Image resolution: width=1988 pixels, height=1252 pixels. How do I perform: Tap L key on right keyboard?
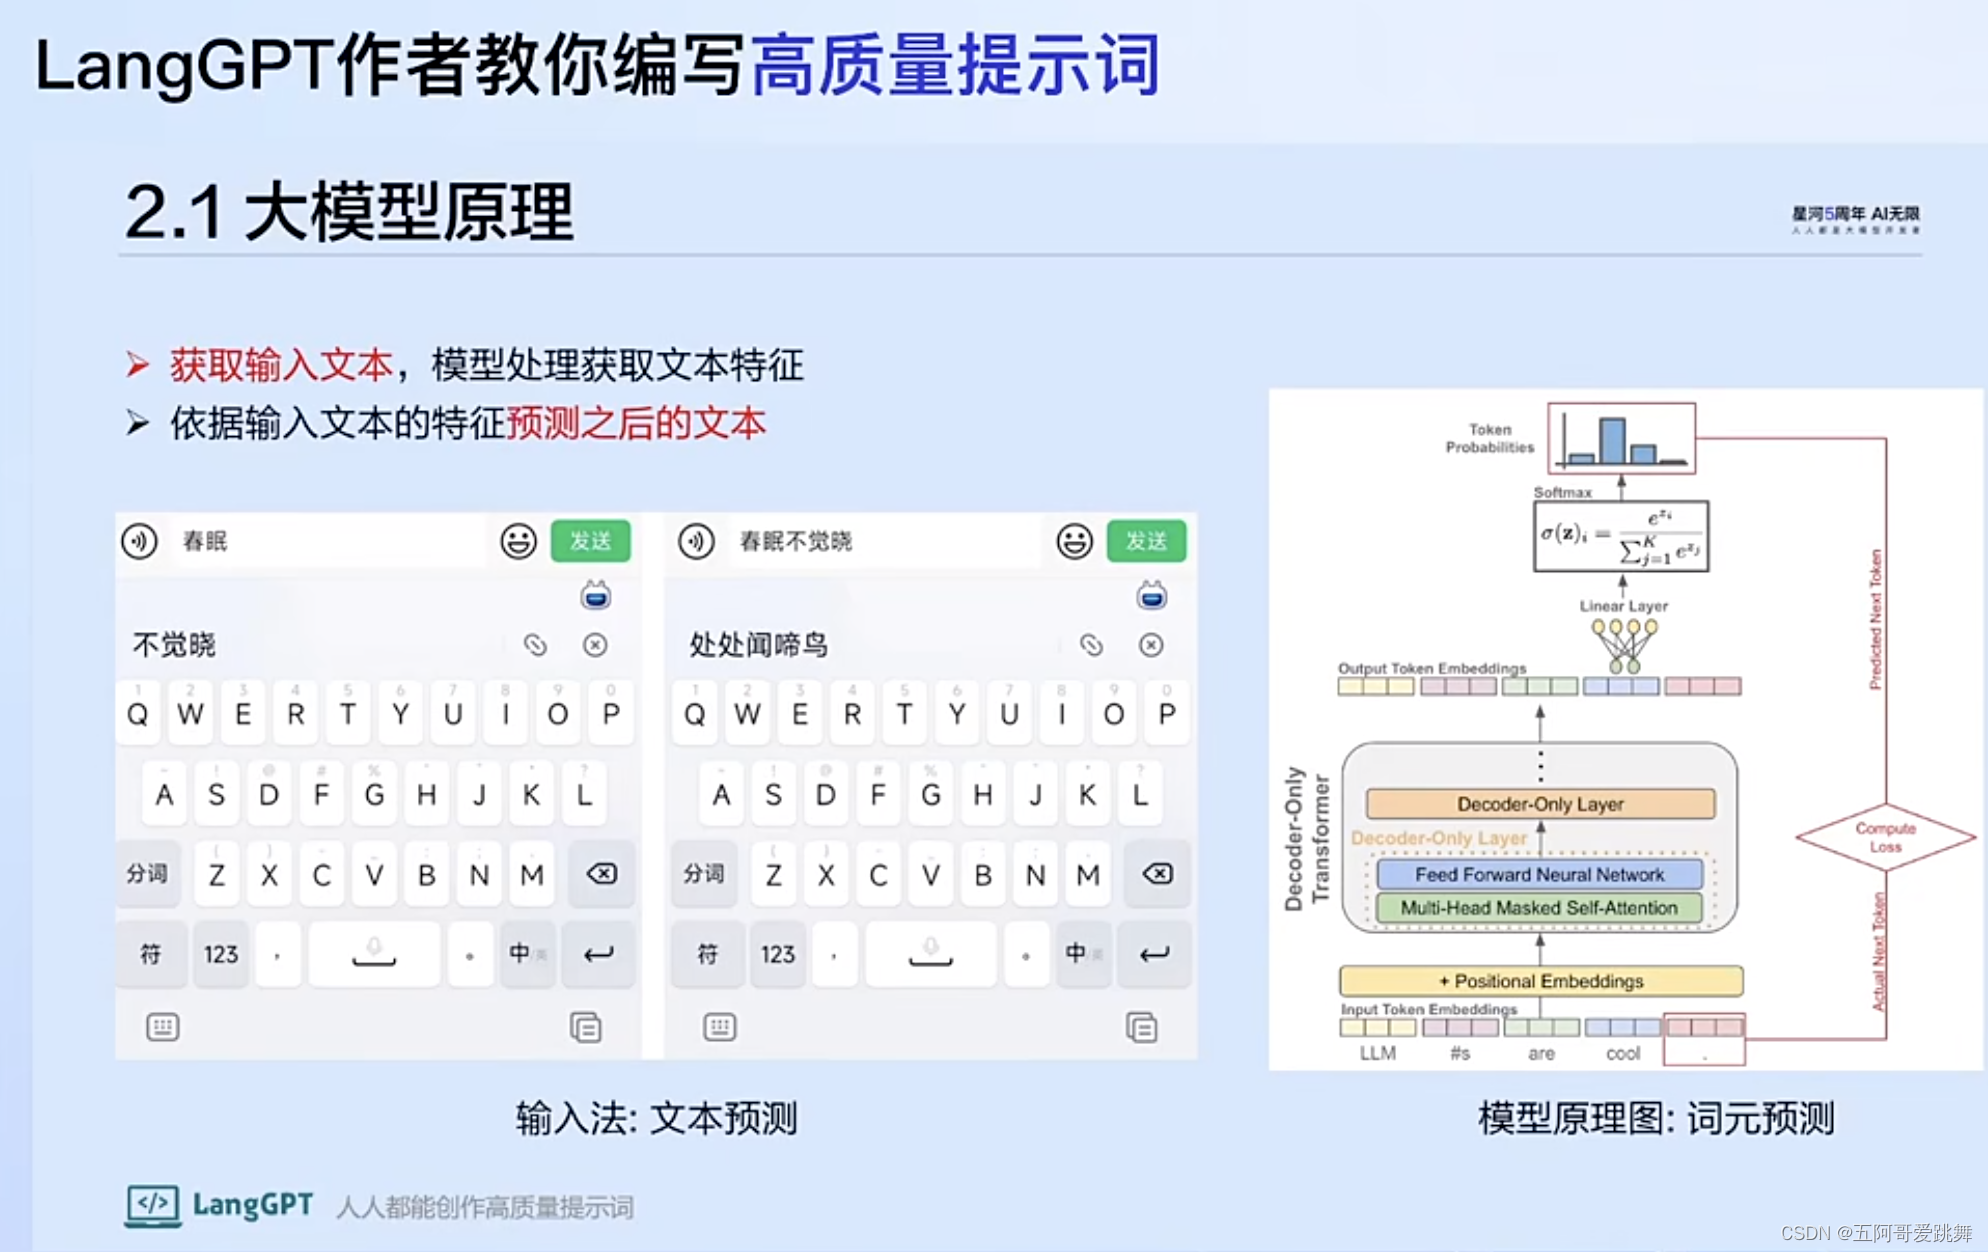click(x=1140, y=794)
